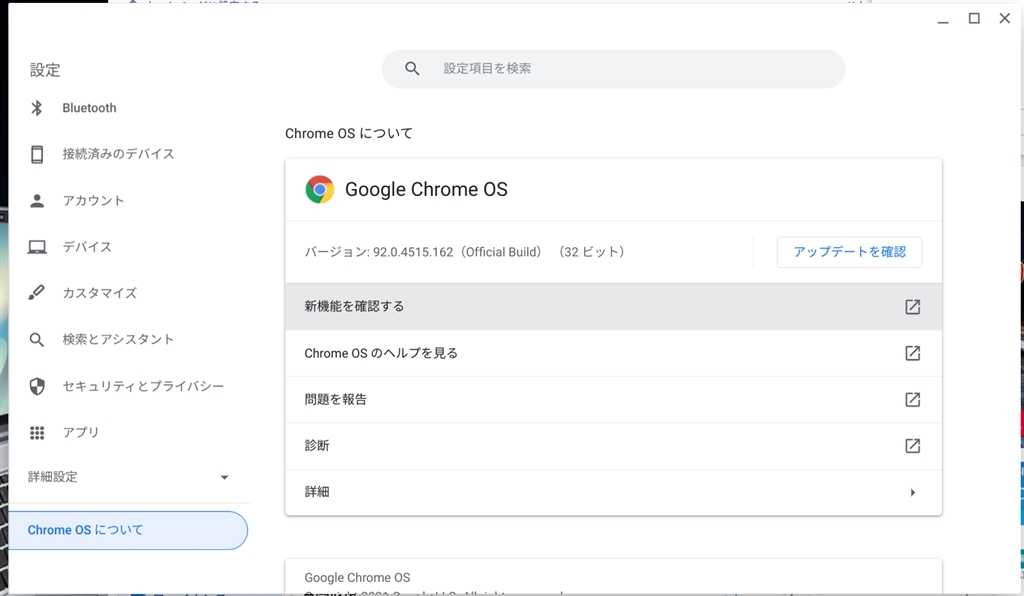Viewport: 1024px width, 596px height.
Task: Click the デバイス laptop icon
Action: tap(37, 247)
